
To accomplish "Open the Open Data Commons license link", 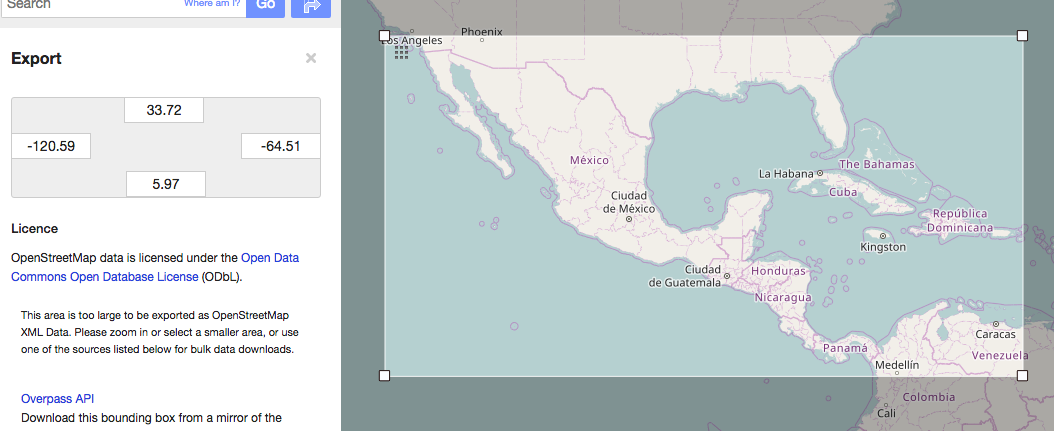I will pos(155,267).
